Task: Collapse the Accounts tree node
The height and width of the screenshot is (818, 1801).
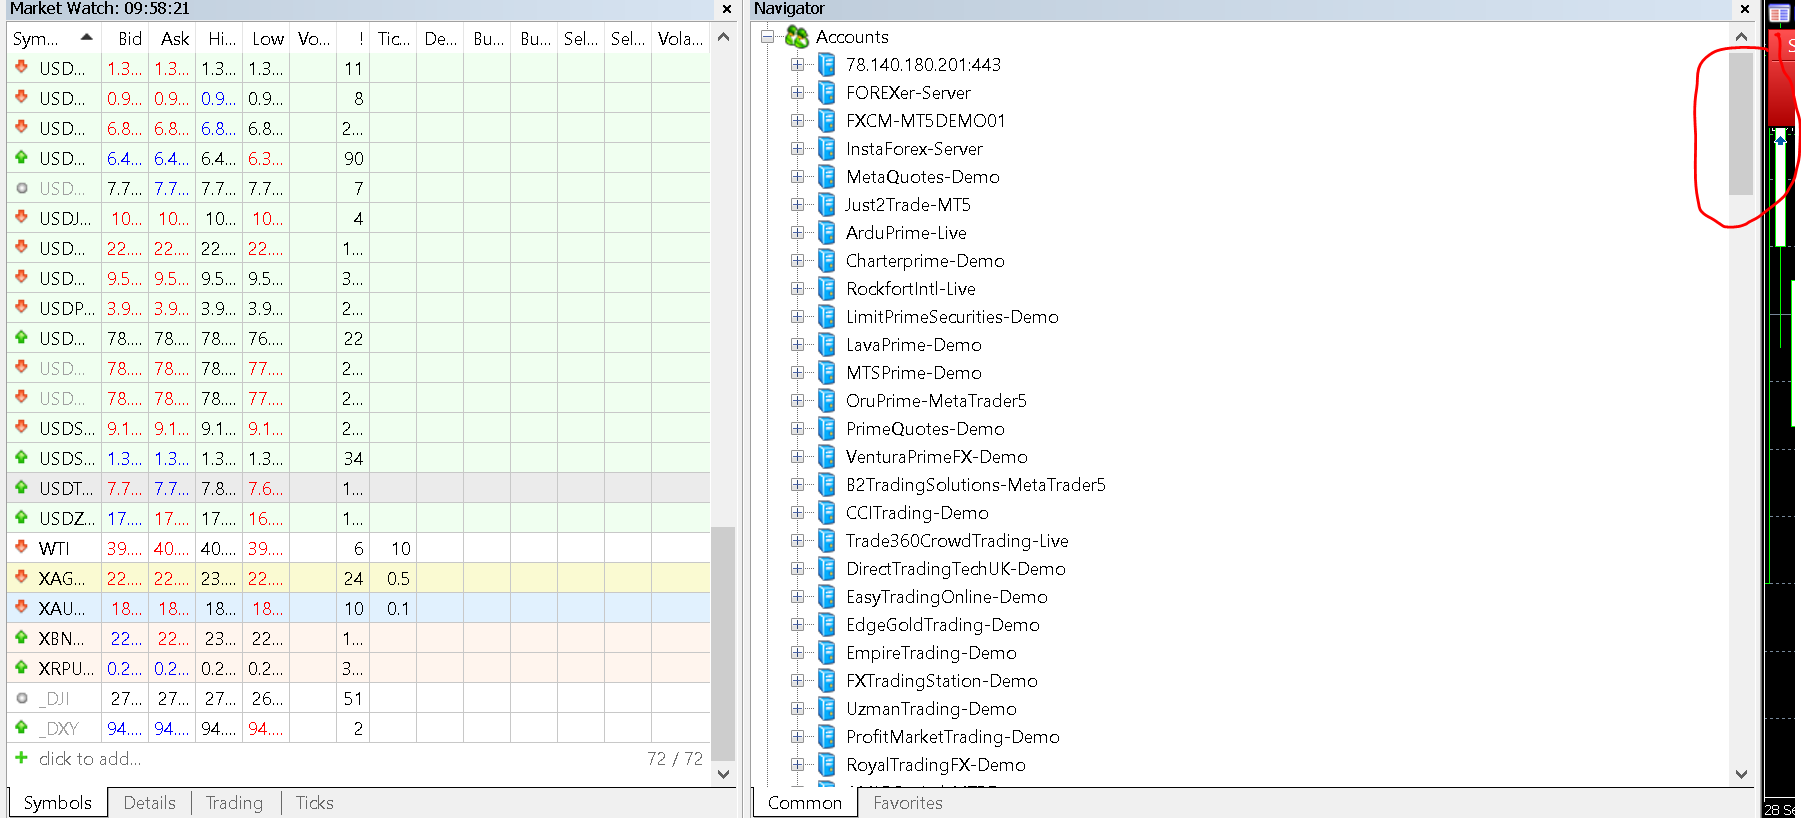Action: tap(767, 37)
